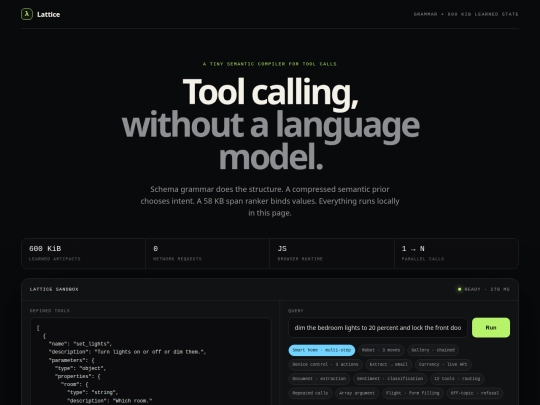This screenshot has width=540, height=405.
Task: Select 'Document · extraction' preset chip
Action: point(319,379)
